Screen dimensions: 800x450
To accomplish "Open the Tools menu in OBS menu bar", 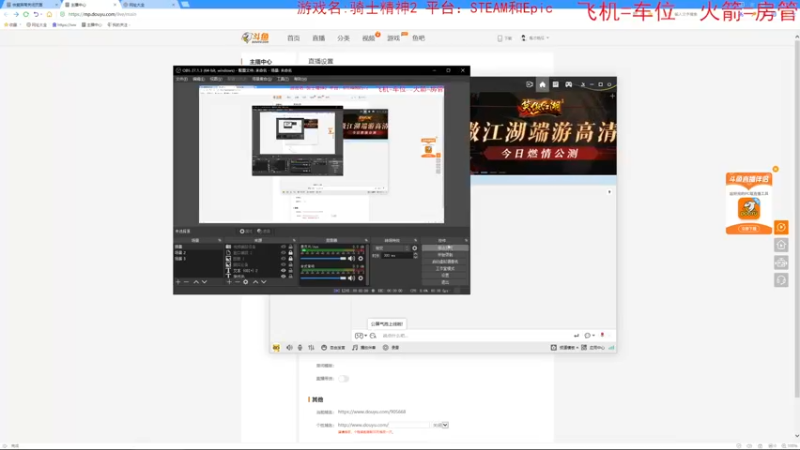I will click(283, 79).
